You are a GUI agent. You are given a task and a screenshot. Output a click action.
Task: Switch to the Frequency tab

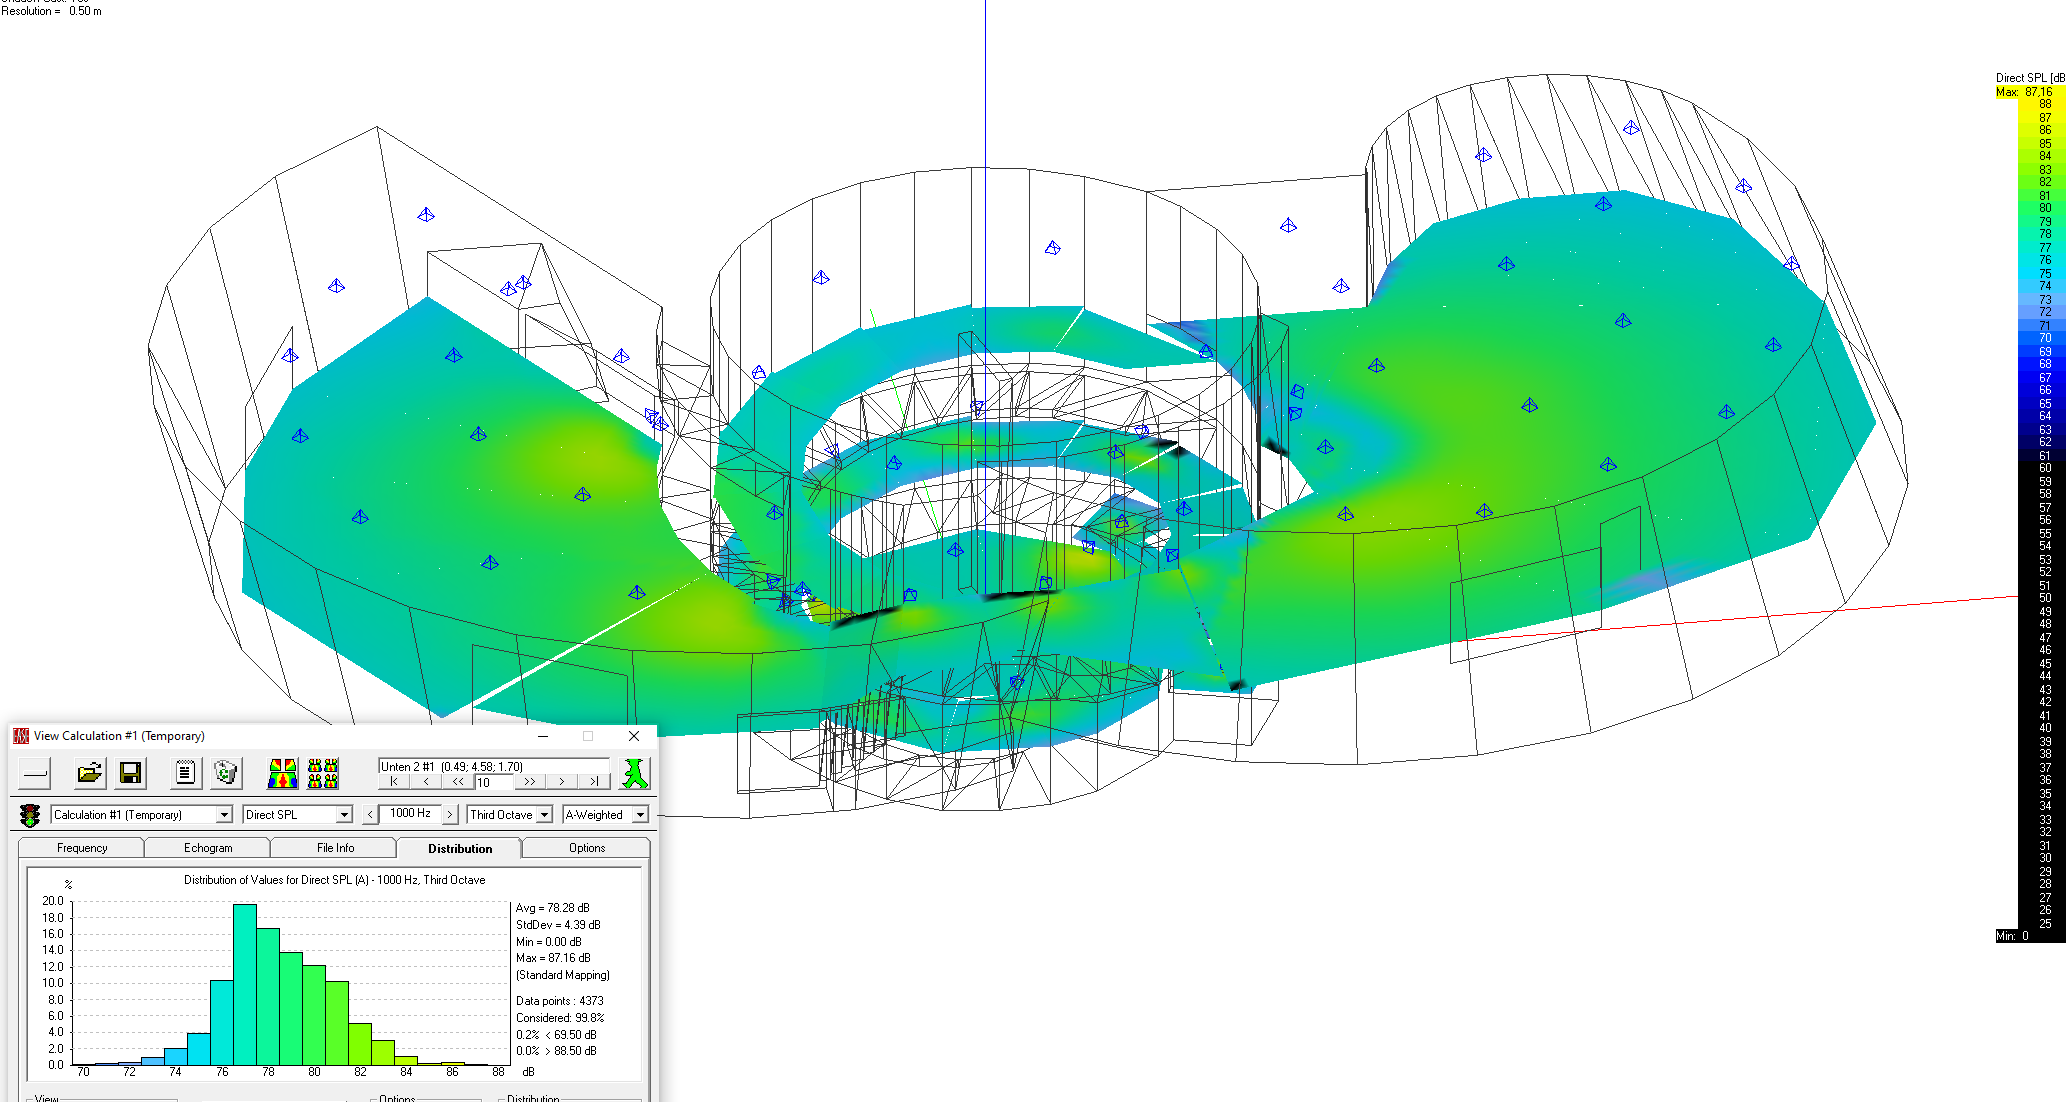82,848
